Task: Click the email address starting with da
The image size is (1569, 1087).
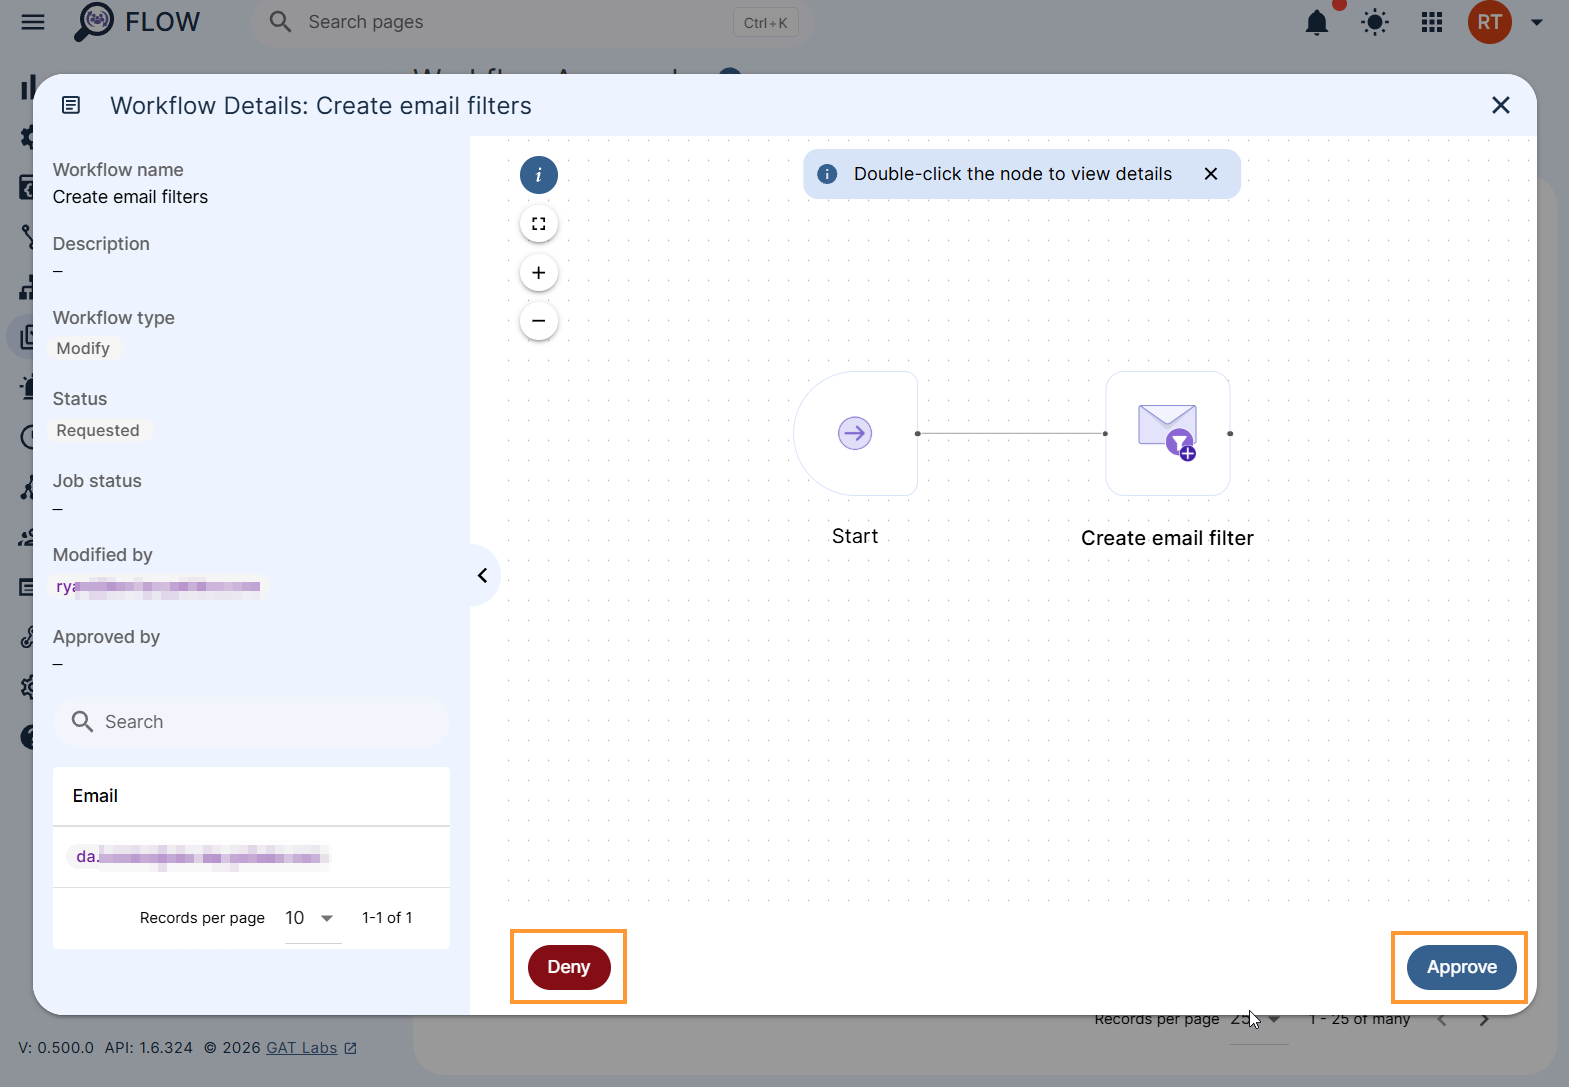Action: [x=199, y=857]
